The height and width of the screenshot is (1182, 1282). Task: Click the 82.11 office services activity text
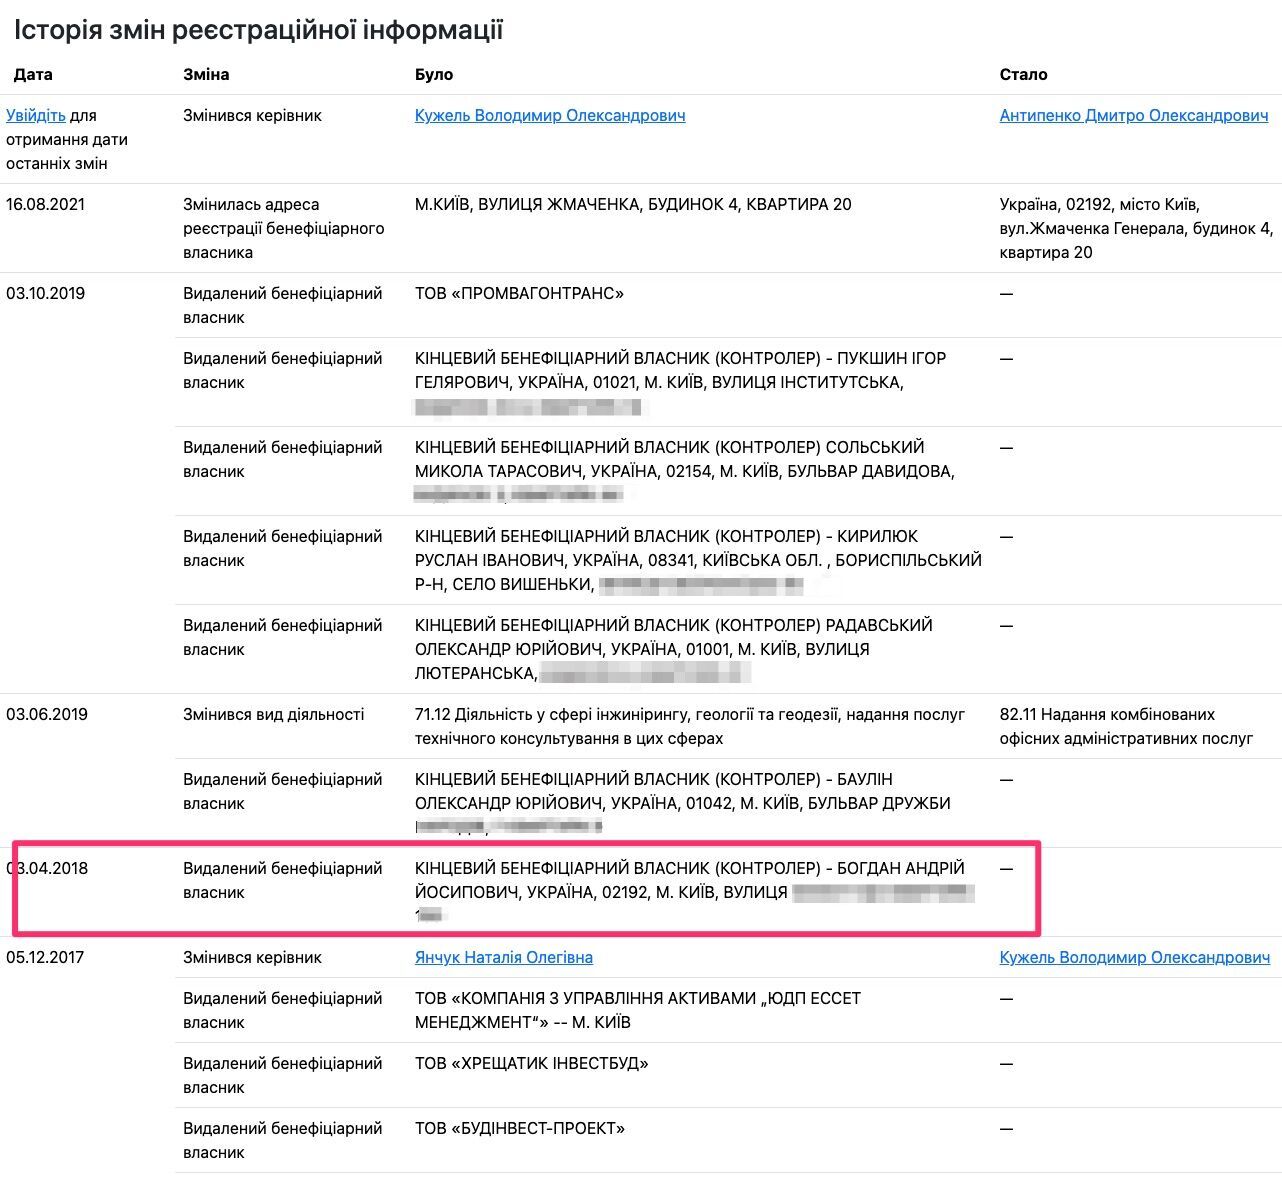[1126, 727]
